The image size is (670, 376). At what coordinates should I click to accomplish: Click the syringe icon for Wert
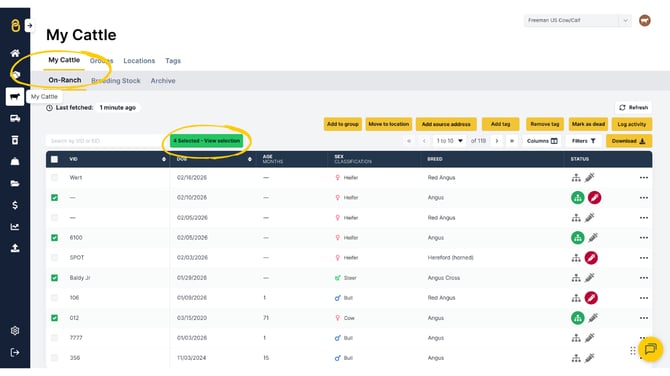[590, 177]
